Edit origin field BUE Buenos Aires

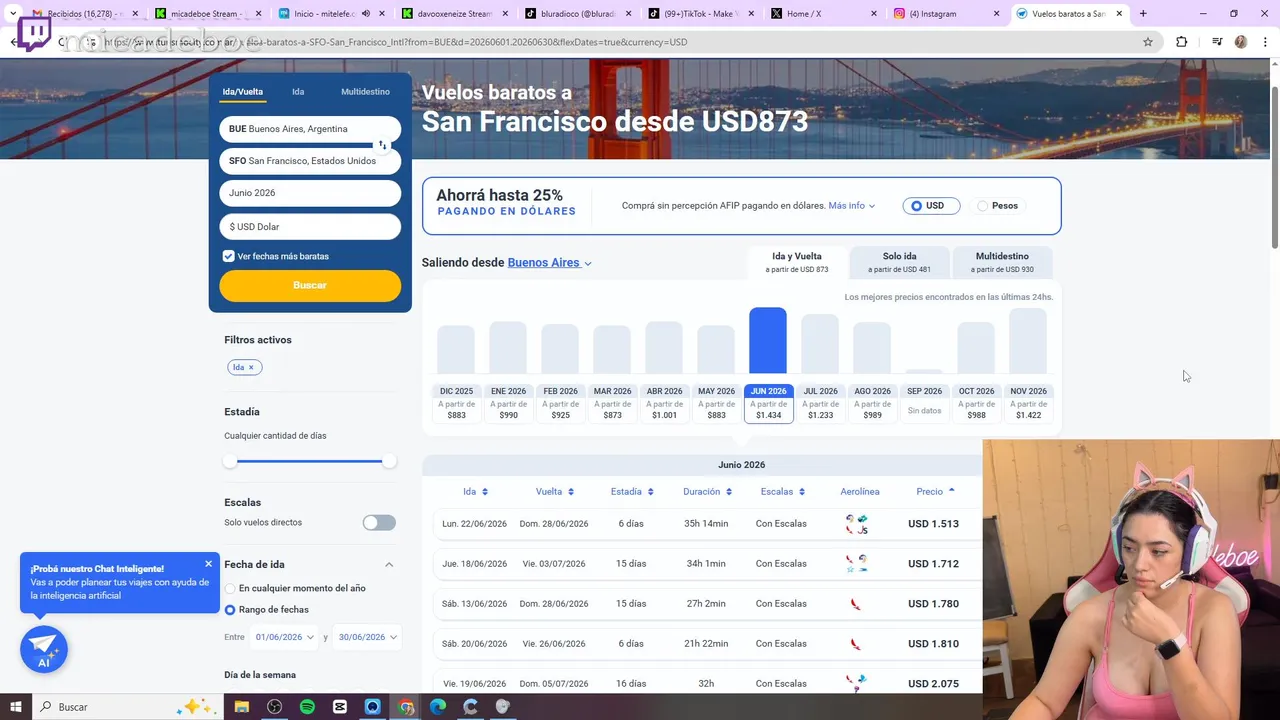point(310,129)
